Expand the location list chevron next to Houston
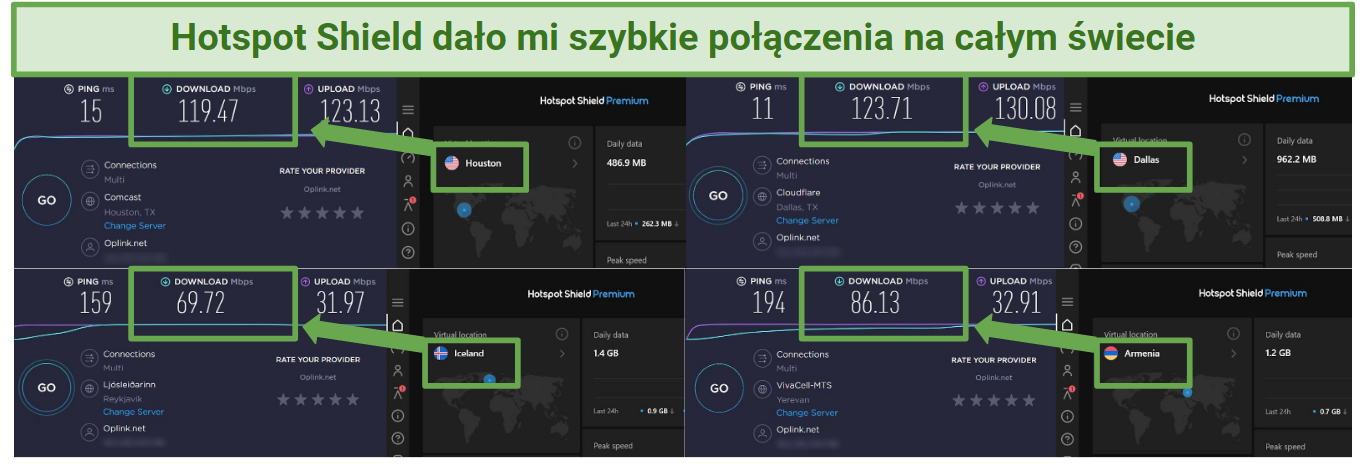 (x=575, y=163)
